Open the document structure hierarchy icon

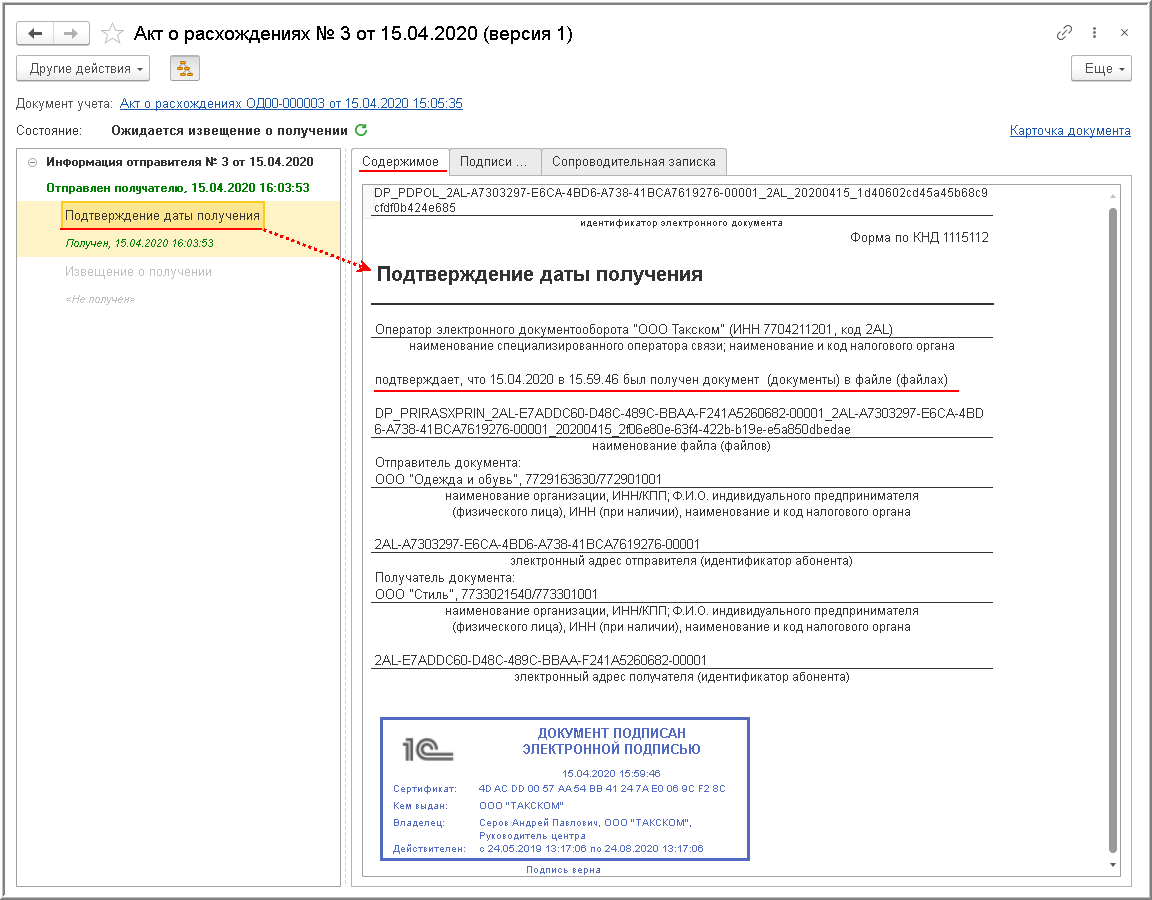point(184,68)
